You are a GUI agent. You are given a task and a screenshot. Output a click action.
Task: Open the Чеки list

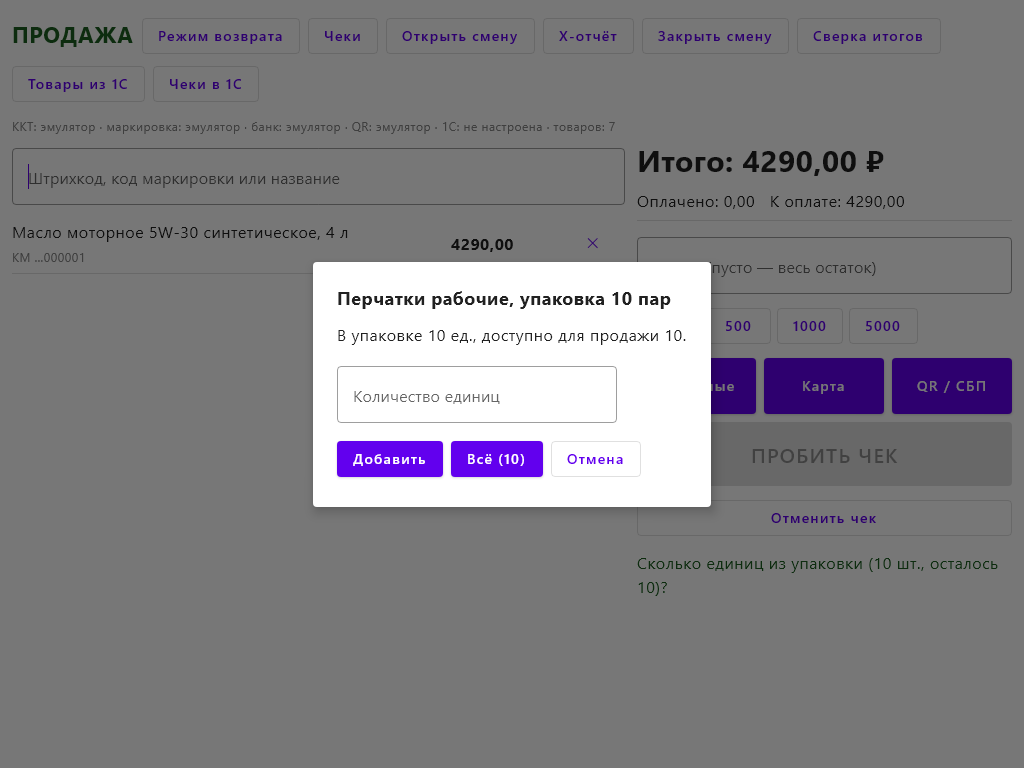tap(343, 36)
